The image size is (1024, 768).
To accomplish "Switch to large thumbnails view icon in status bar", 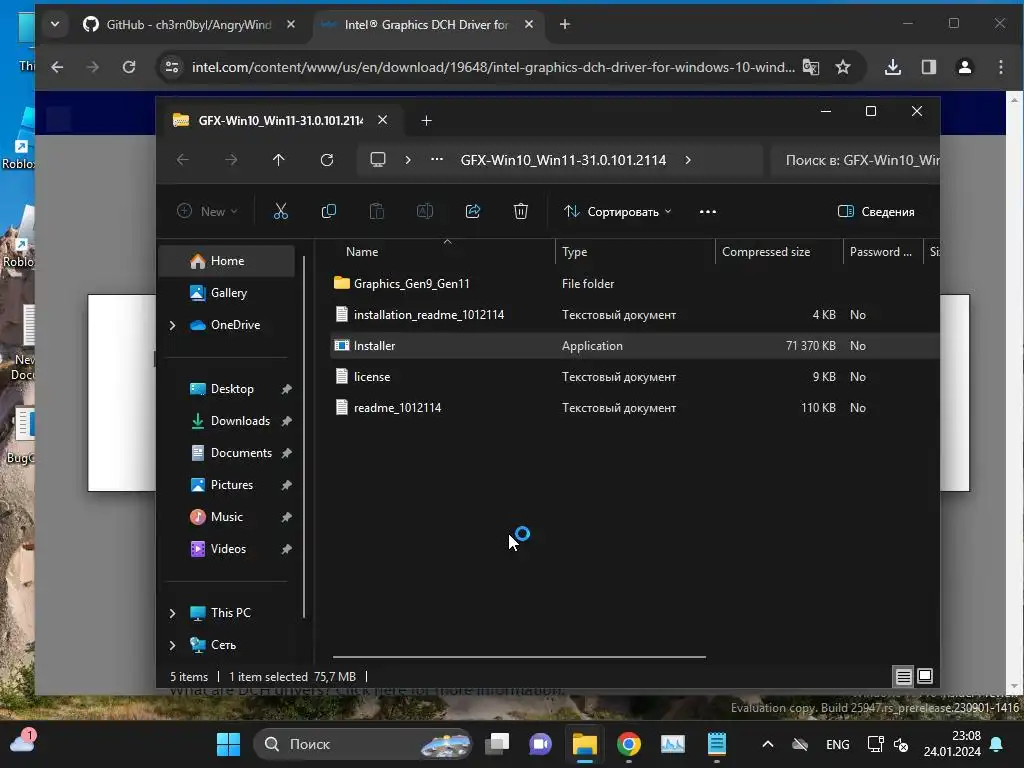I will coord(925,677).
